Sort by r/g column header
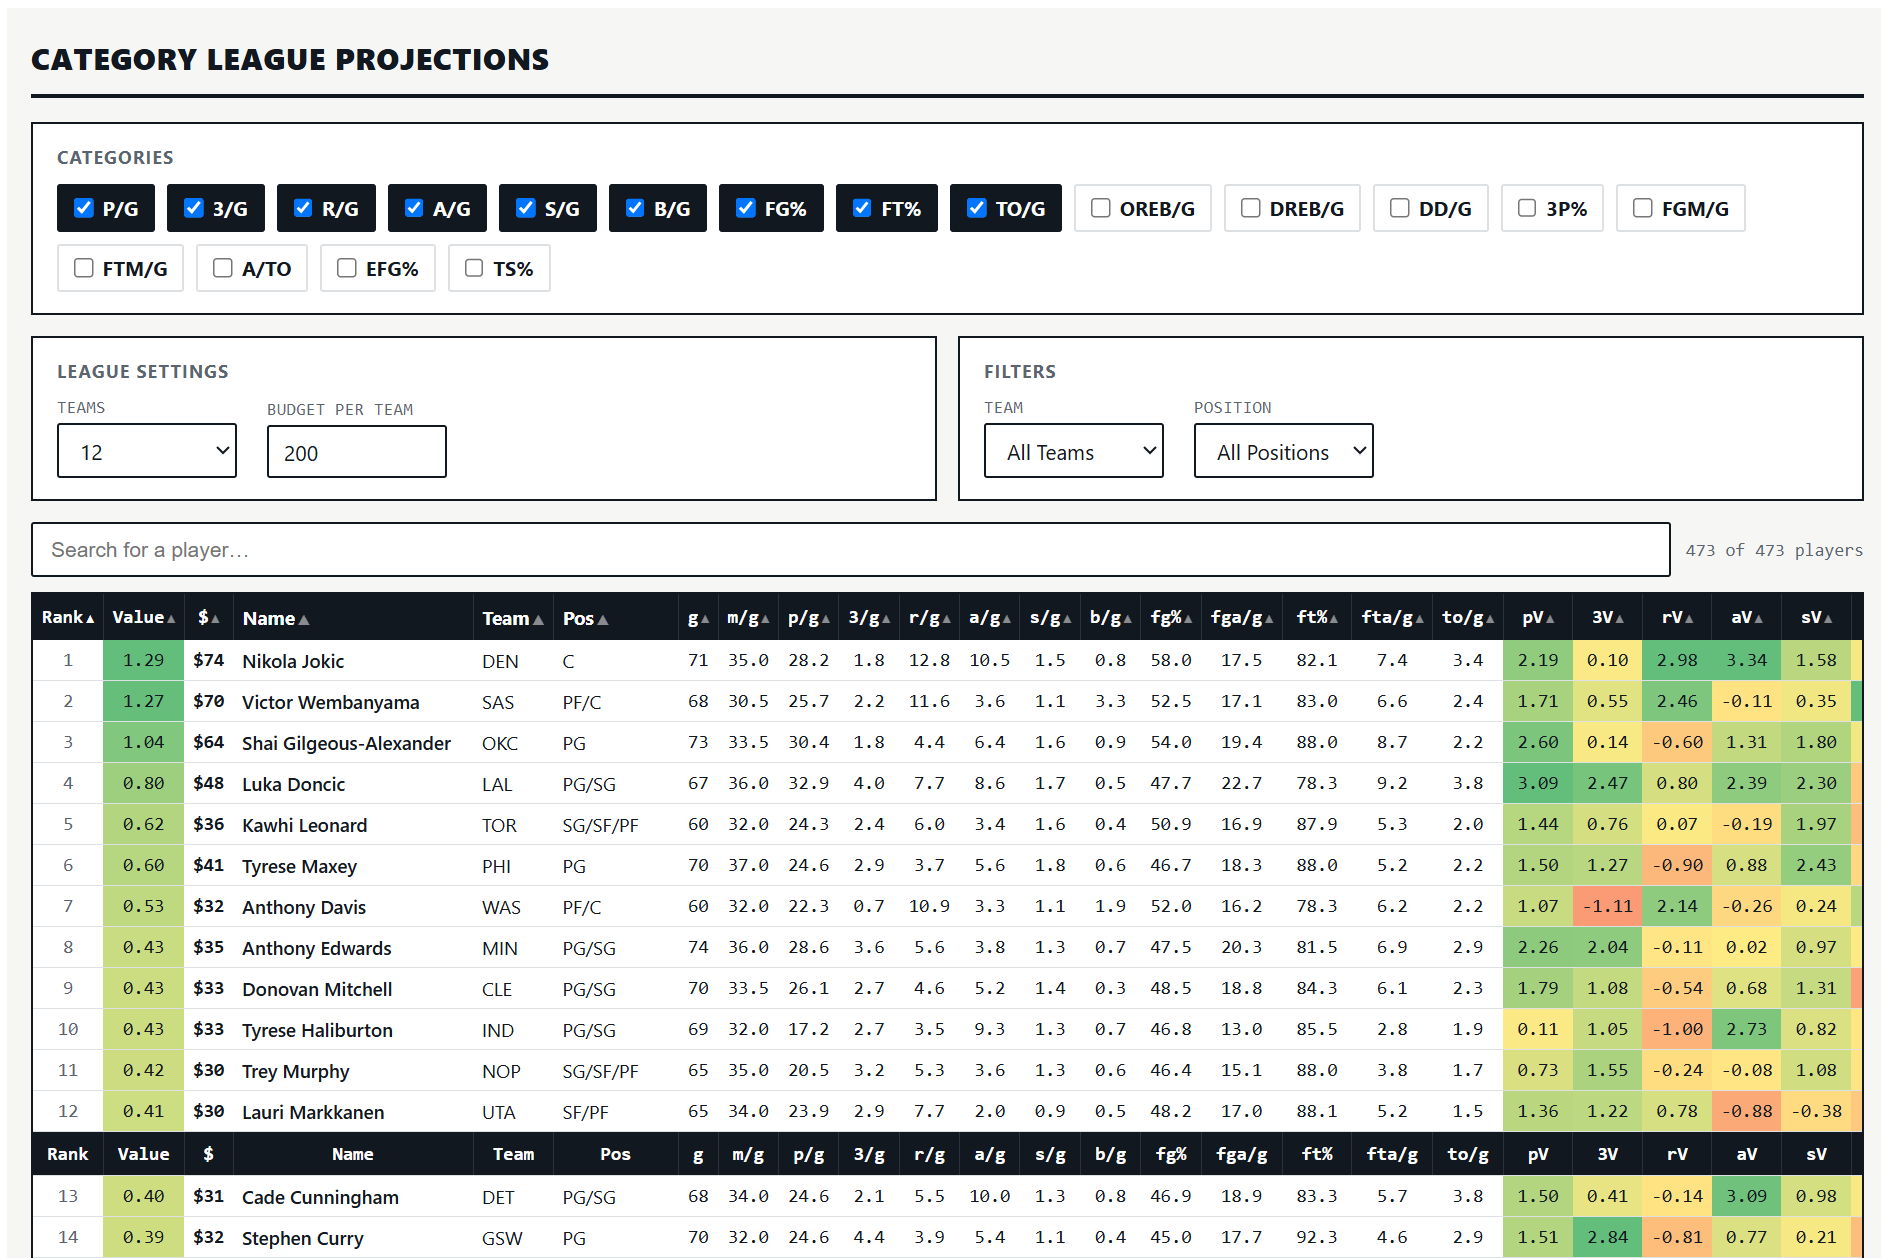1881x1258 pixels. (x=930, y=618)
